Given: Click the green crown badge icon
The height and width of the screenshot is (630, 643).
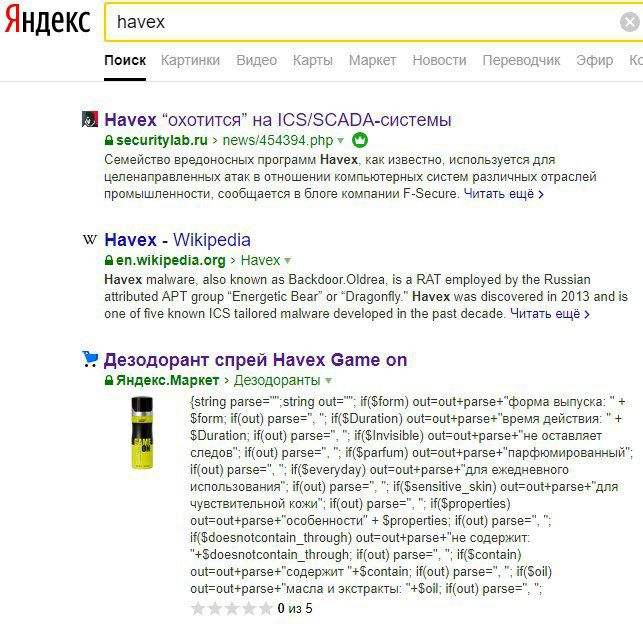Looking at the screenshot, I should [x=360, y=140].
